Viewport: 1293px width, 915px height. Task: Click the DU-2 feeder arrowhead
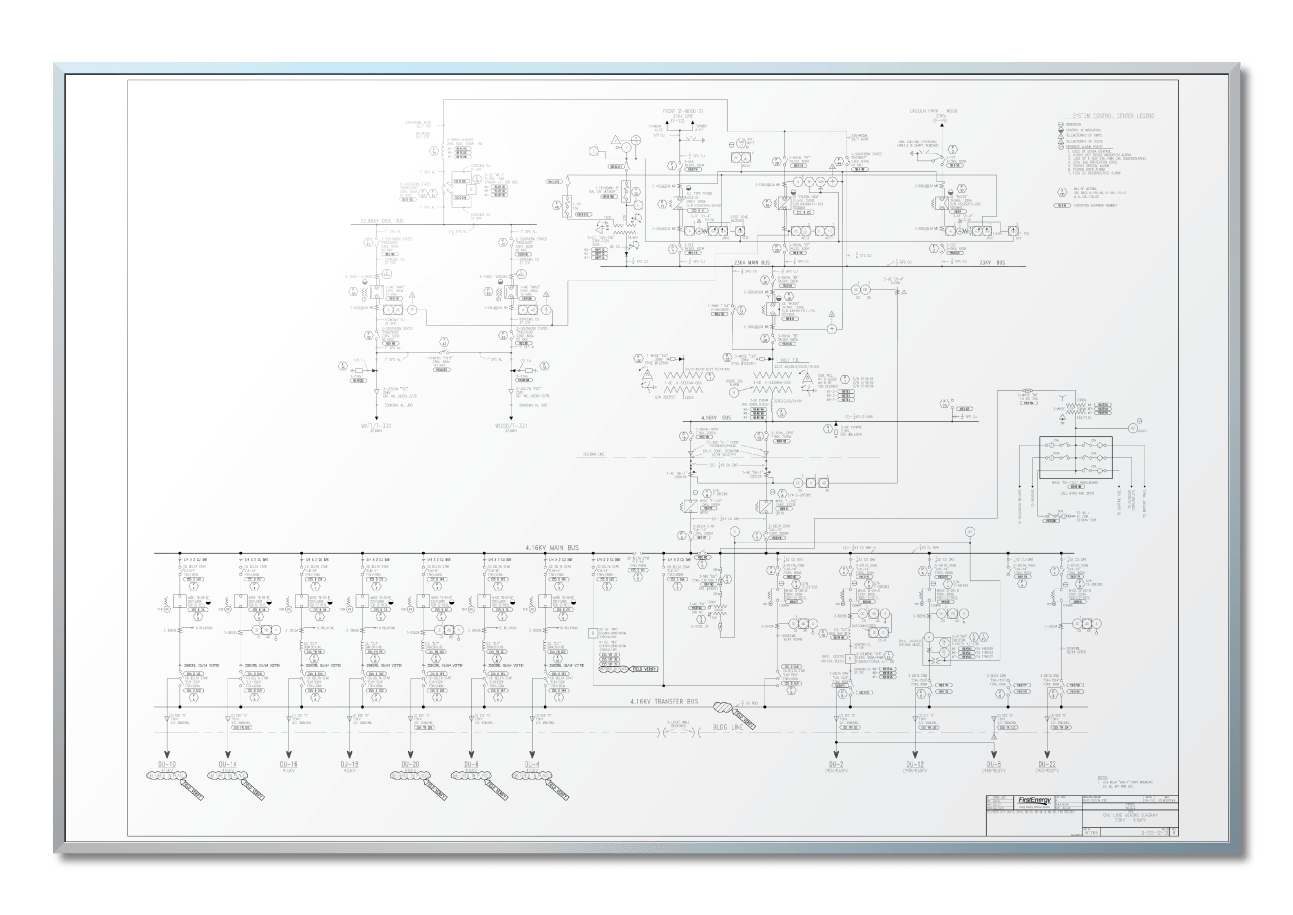point(836,754)
